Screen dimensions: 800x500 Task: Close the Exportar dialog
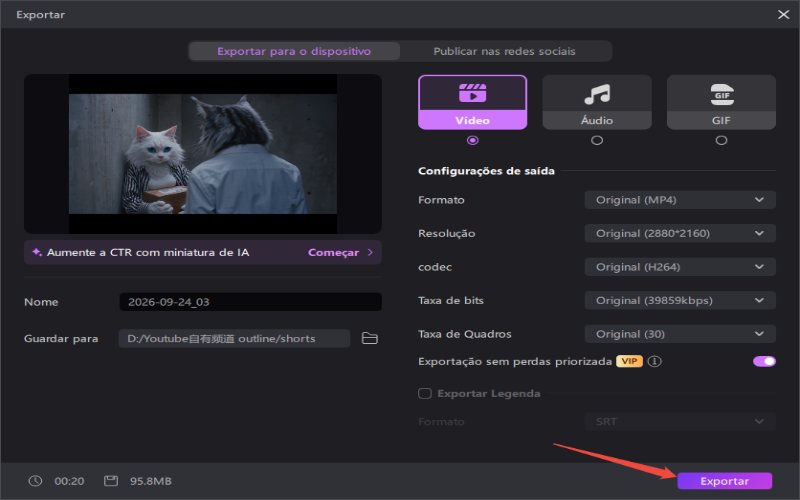tap(784, 14)
